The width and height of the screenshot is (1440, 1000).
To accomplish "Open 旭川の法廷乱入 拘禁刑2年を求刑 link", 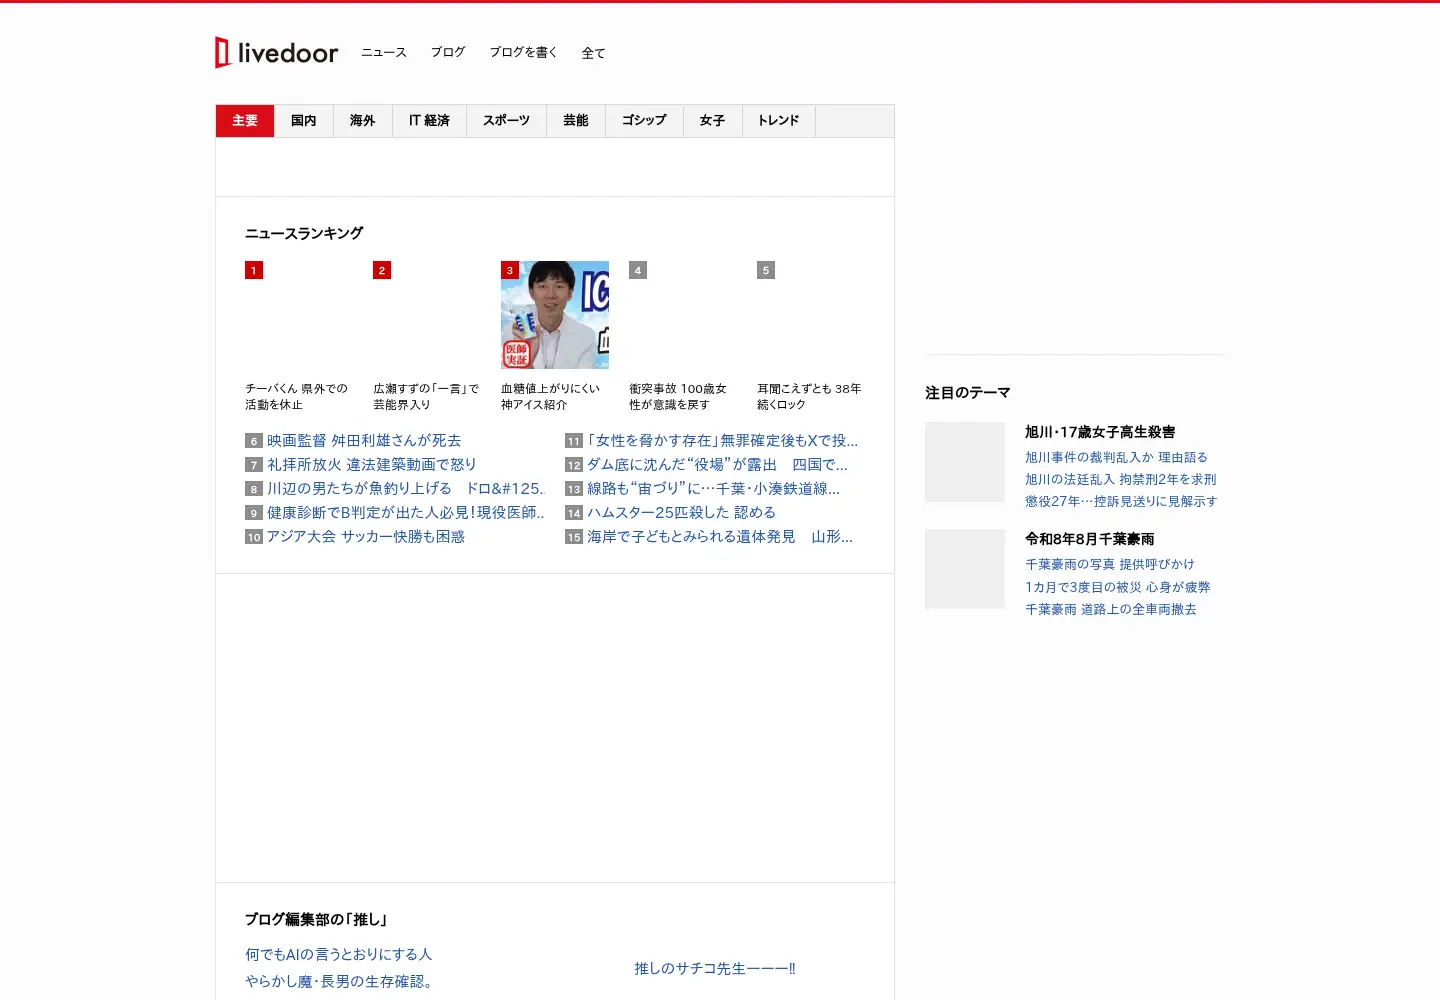I will pos(1121,479).
